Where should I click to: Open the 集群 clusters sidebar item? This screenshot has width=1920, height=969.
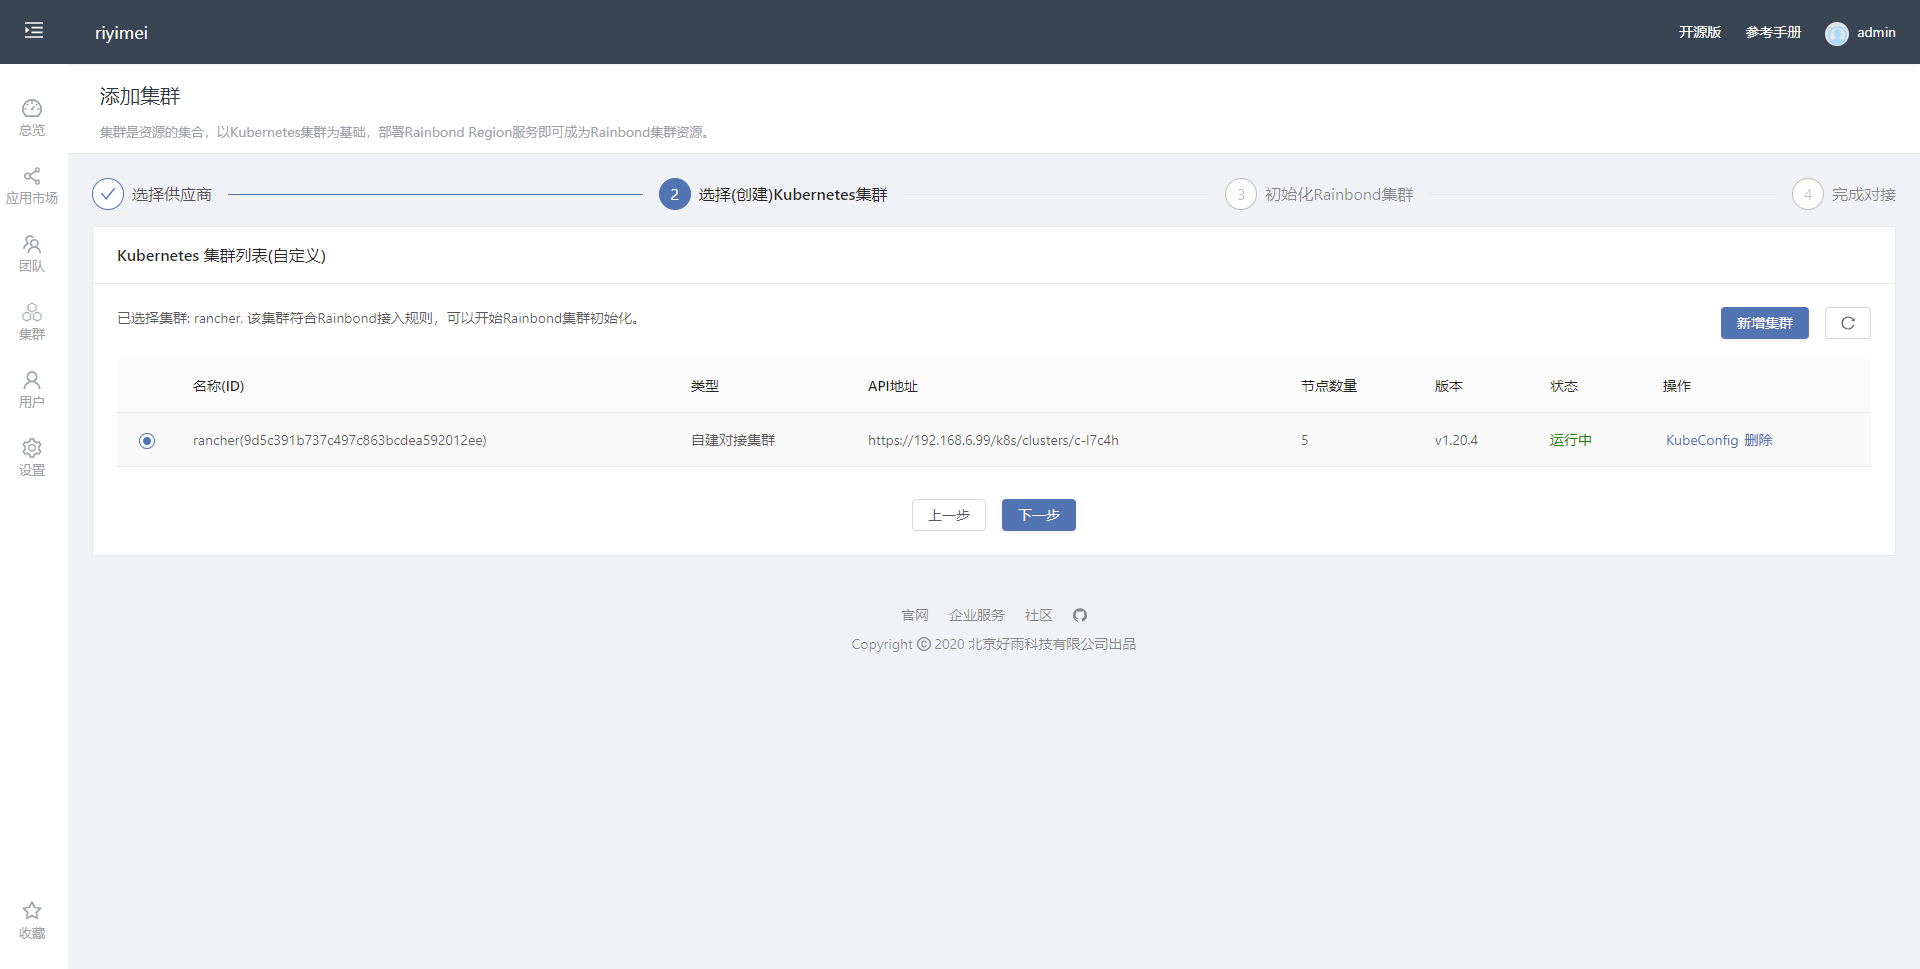click(x=32, y=322)
